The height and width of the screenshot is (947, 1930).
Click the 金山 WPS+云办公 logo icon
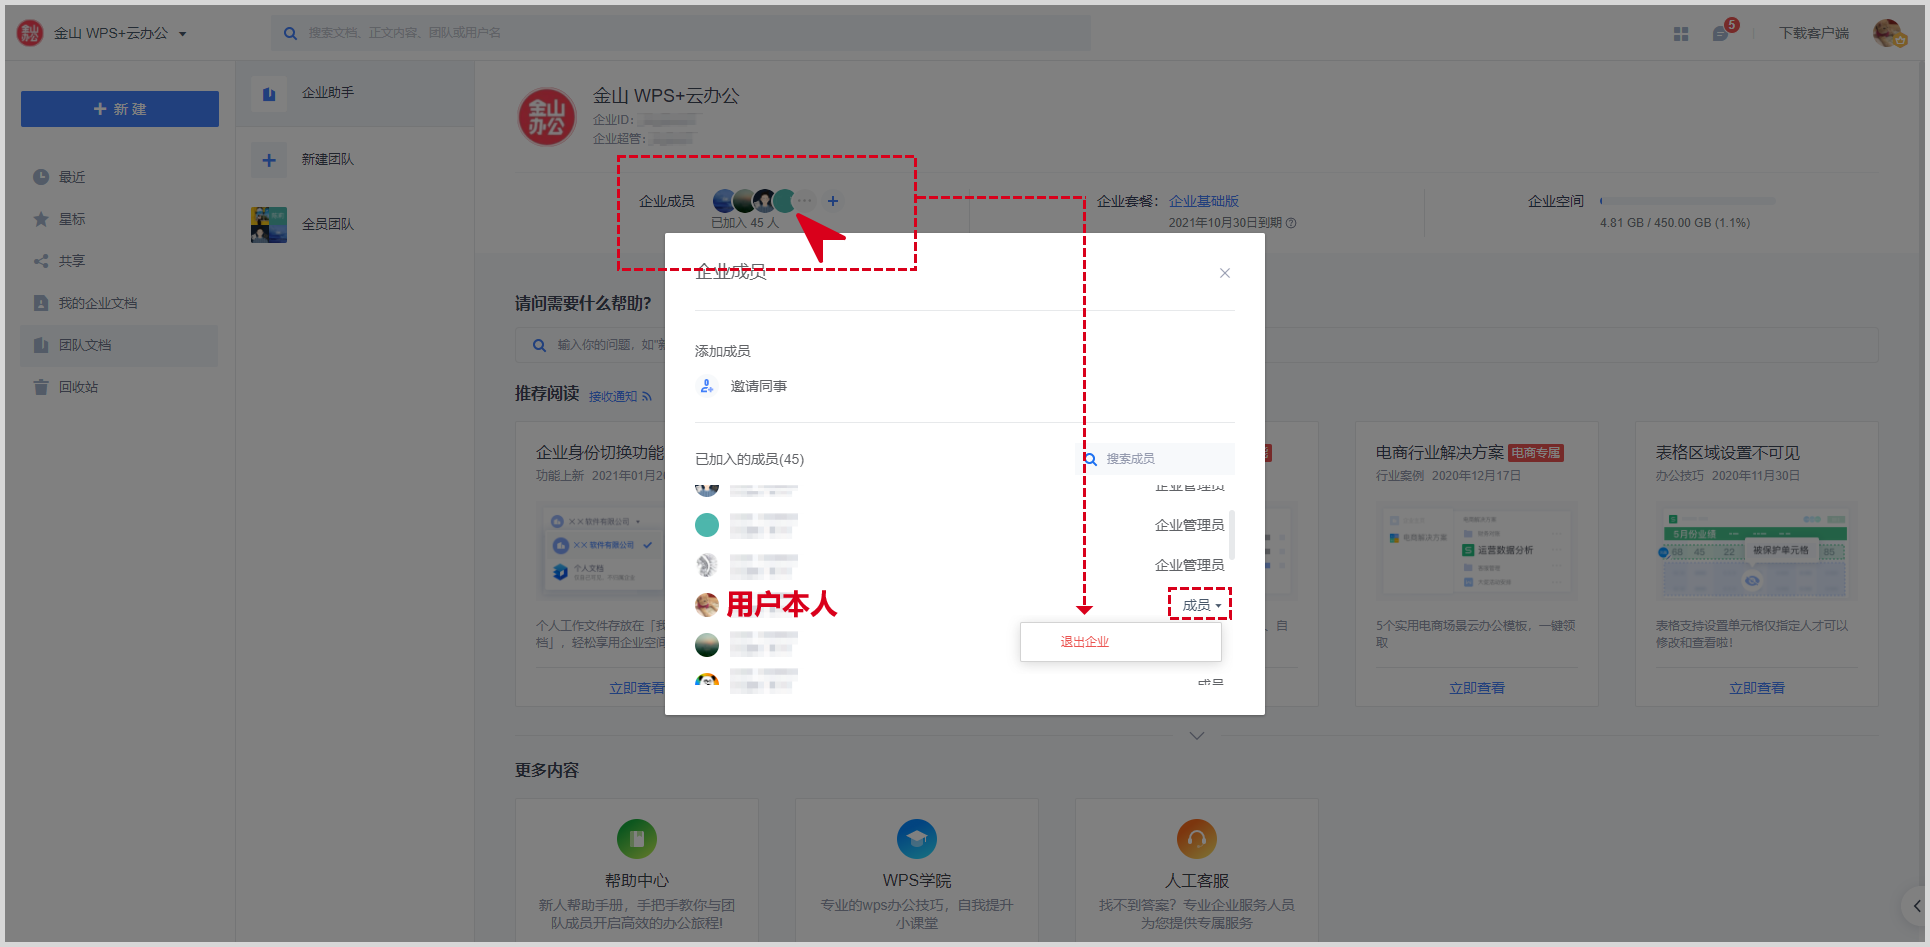coord(30,33)
